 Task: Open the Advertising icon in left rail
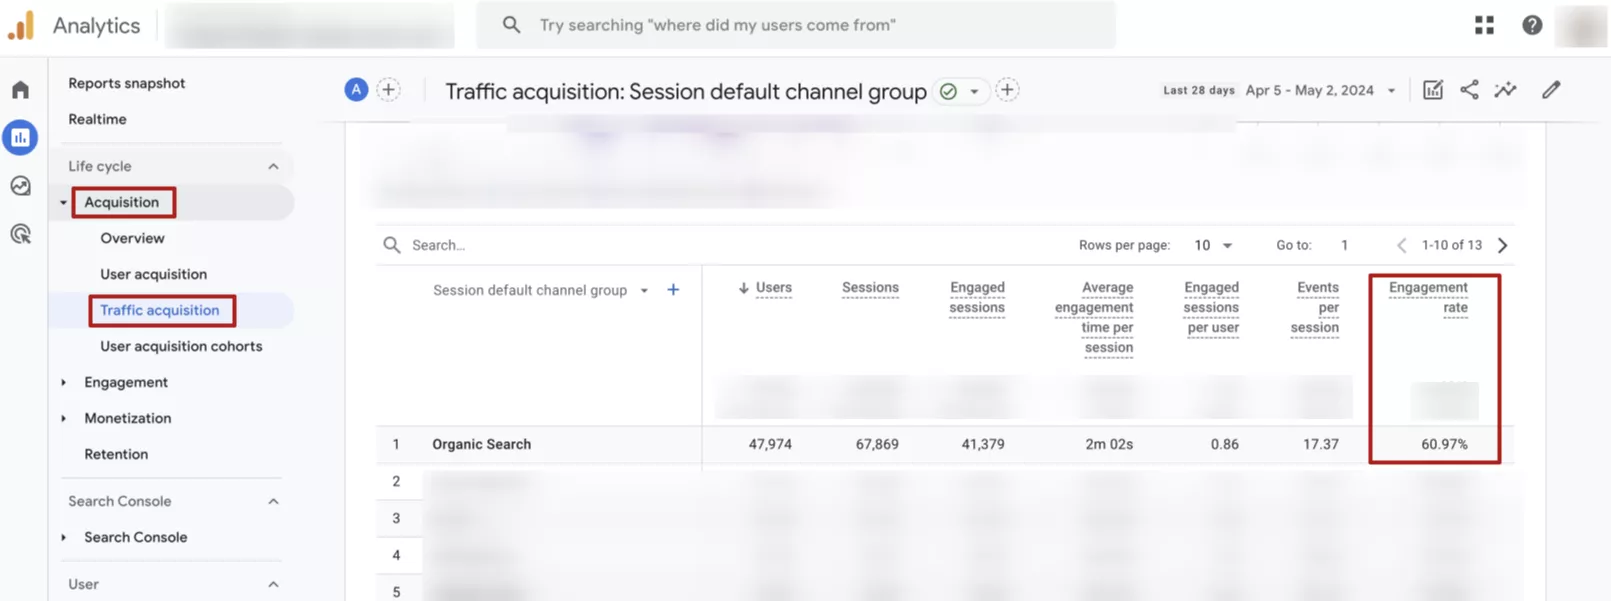click(20, 234)
